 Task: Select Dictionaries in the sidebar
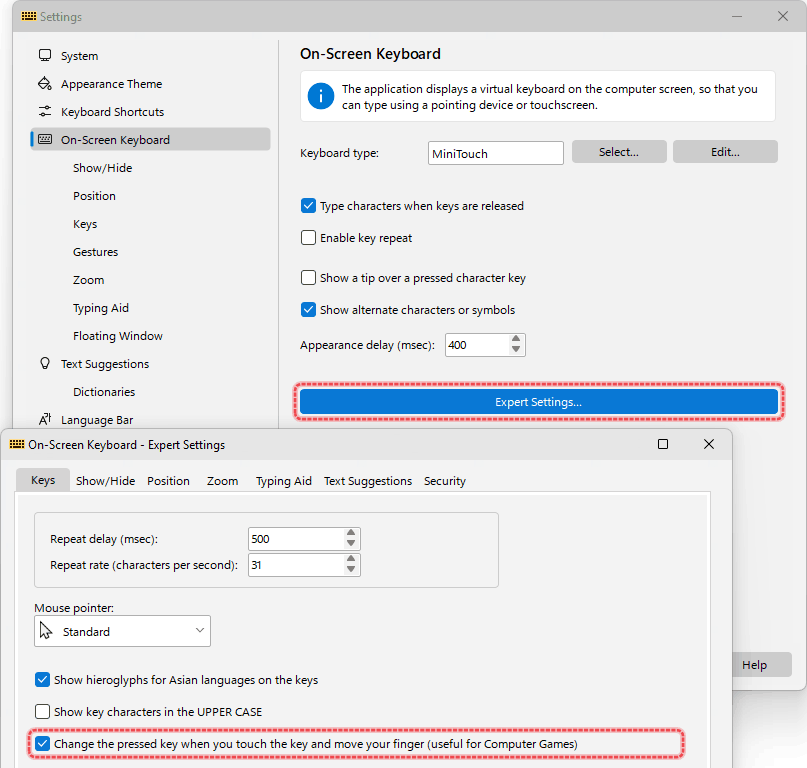point(104,392)
